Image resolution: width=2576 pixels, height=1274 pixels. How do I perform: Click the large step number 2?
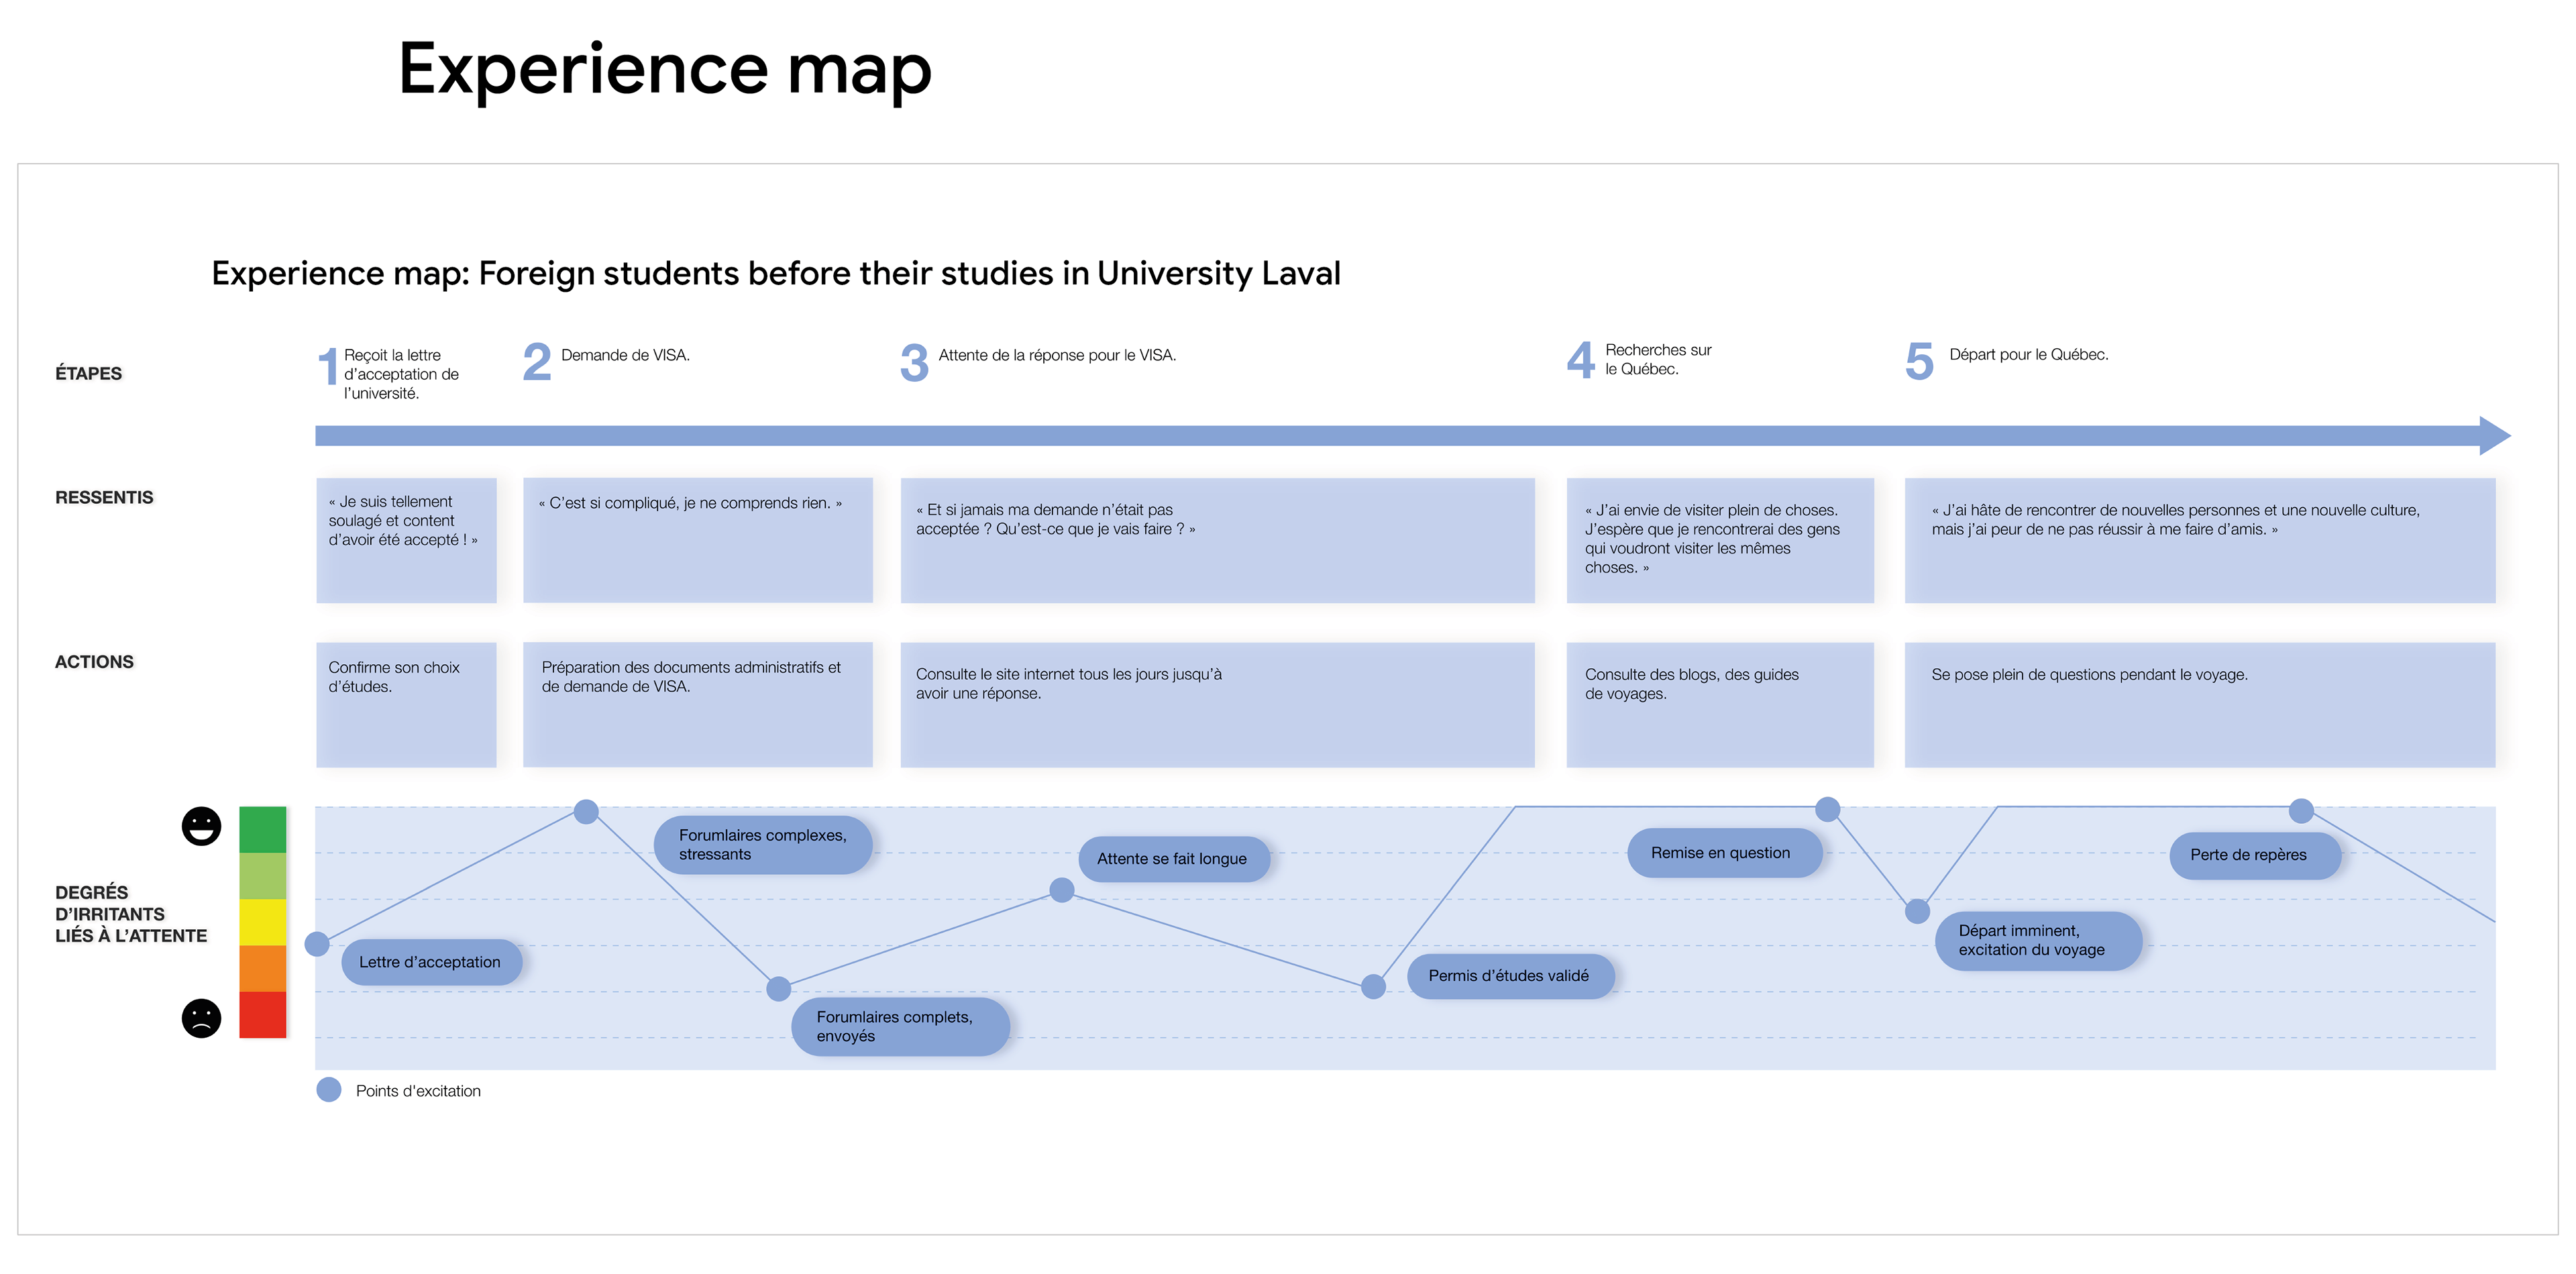(x=537, y=362)
